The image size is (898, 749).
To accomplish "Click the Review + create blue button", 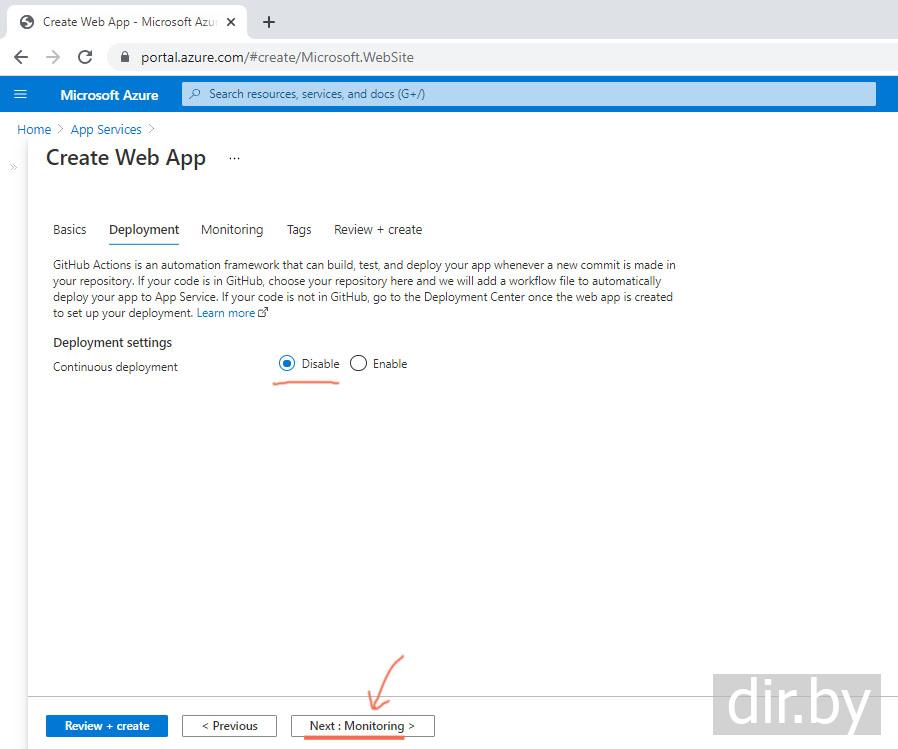I will pos(107,726).
